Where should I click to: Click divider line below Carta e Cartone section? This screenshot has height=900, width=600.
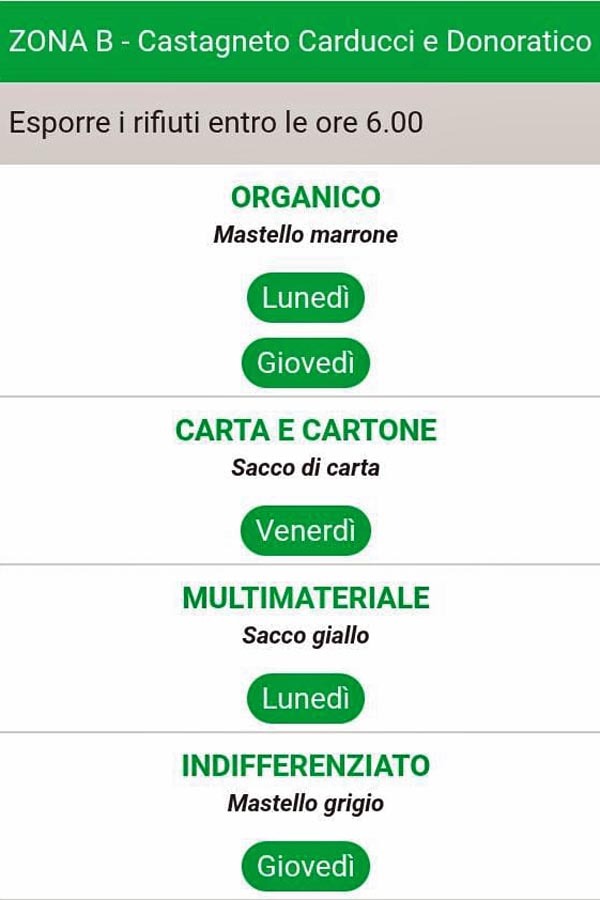(300, 565)
